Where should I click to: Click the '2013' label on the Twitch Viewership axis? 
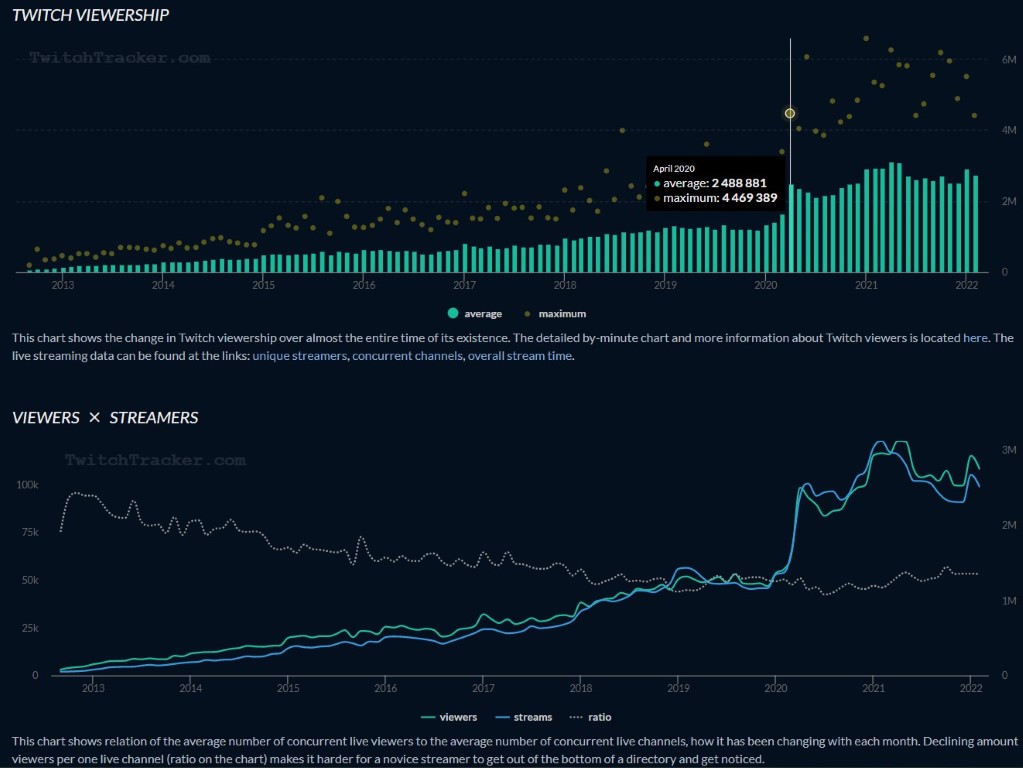[x=63, y=285]
